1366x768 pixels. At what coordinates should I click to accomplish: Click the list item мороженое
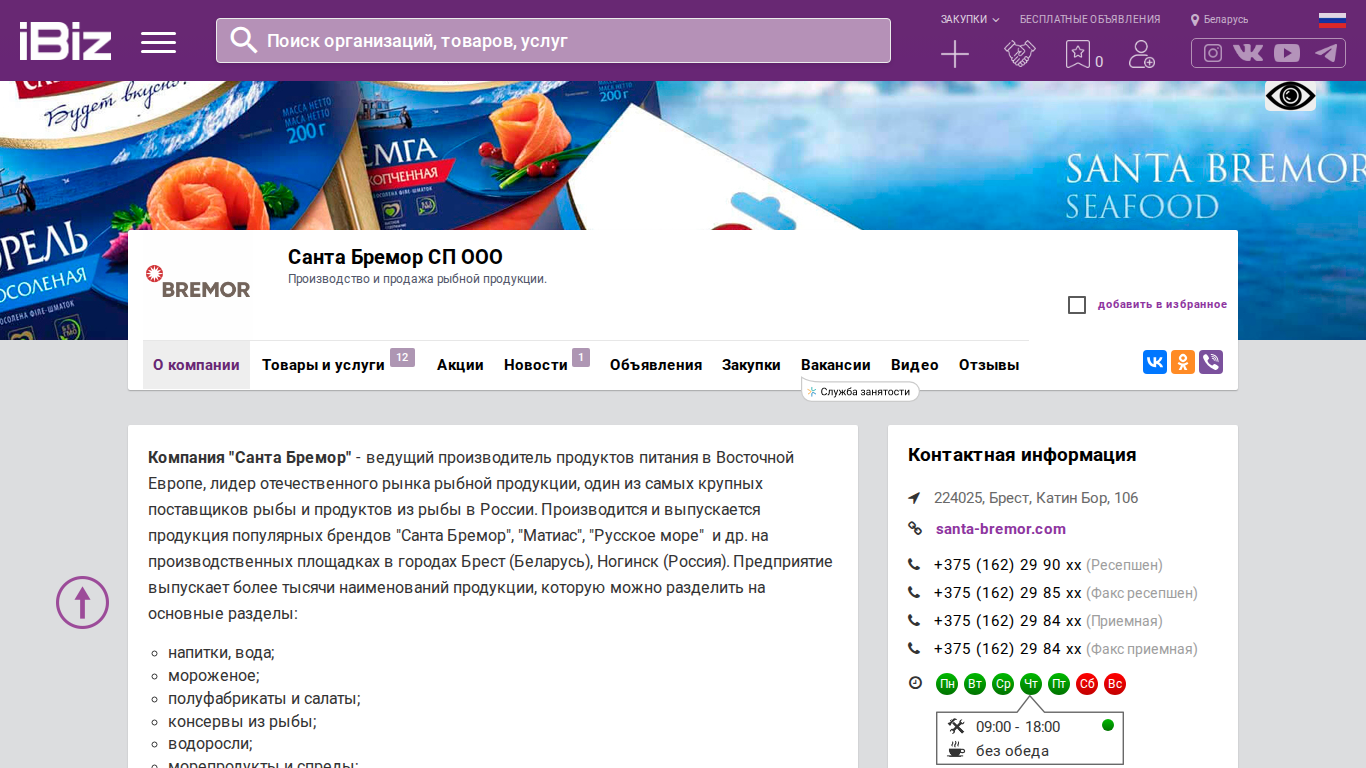(x=214, y=675)
